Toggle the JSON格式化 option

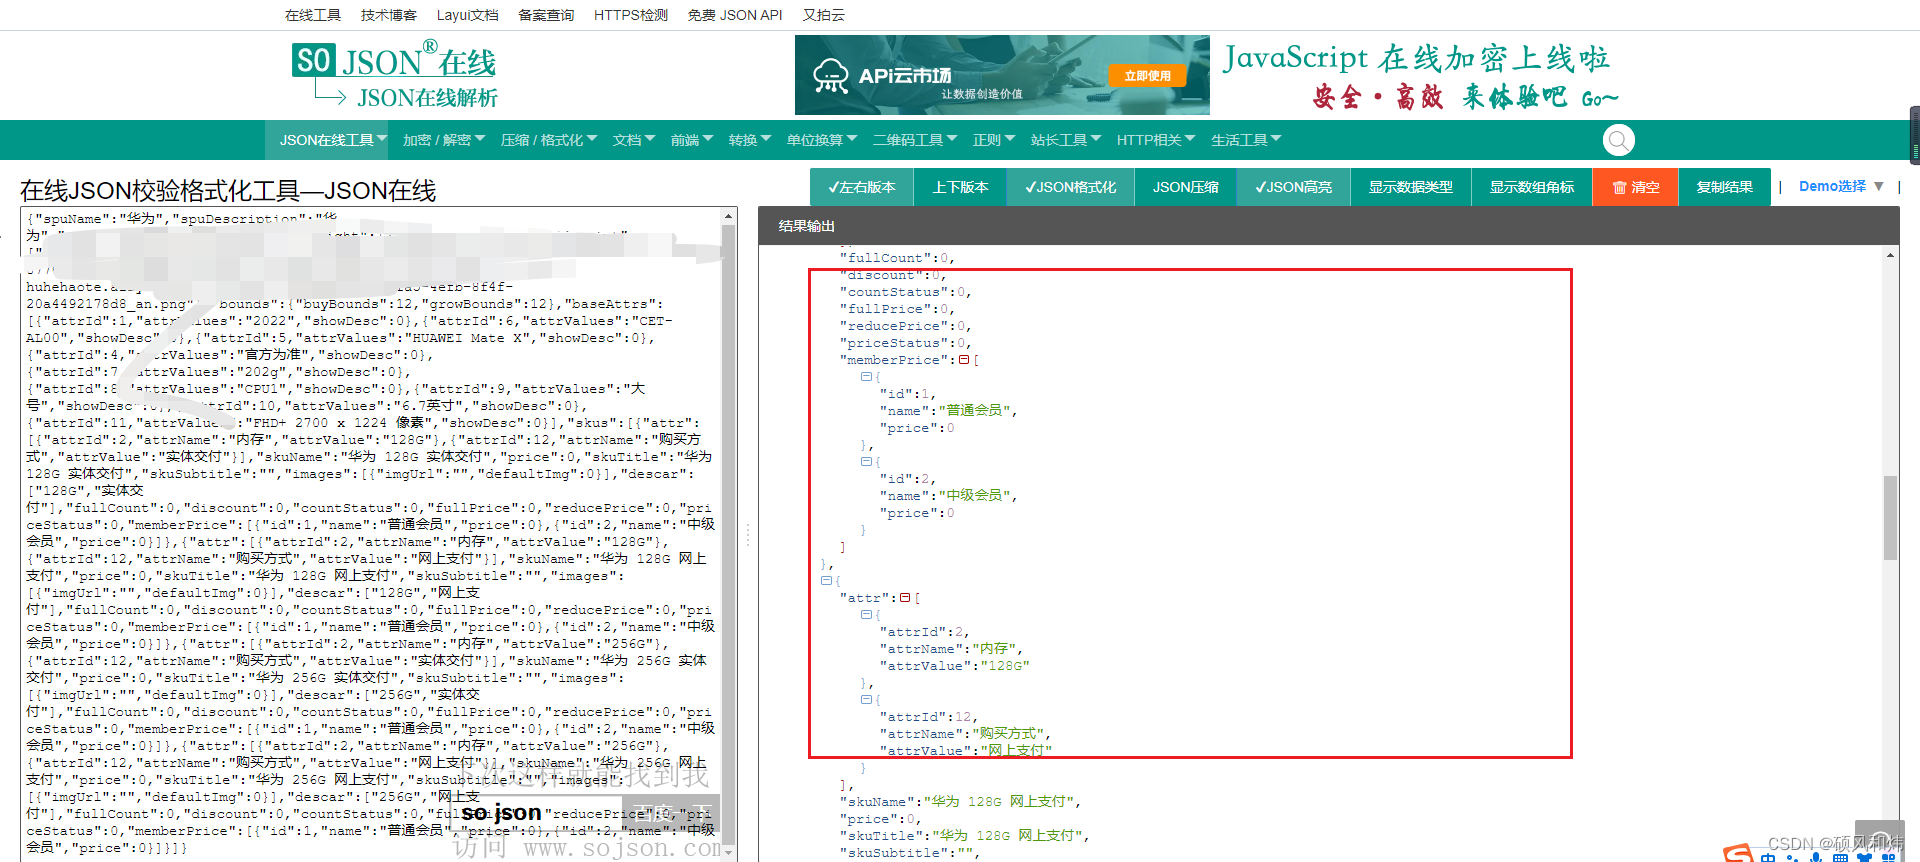coord(1070,187)
